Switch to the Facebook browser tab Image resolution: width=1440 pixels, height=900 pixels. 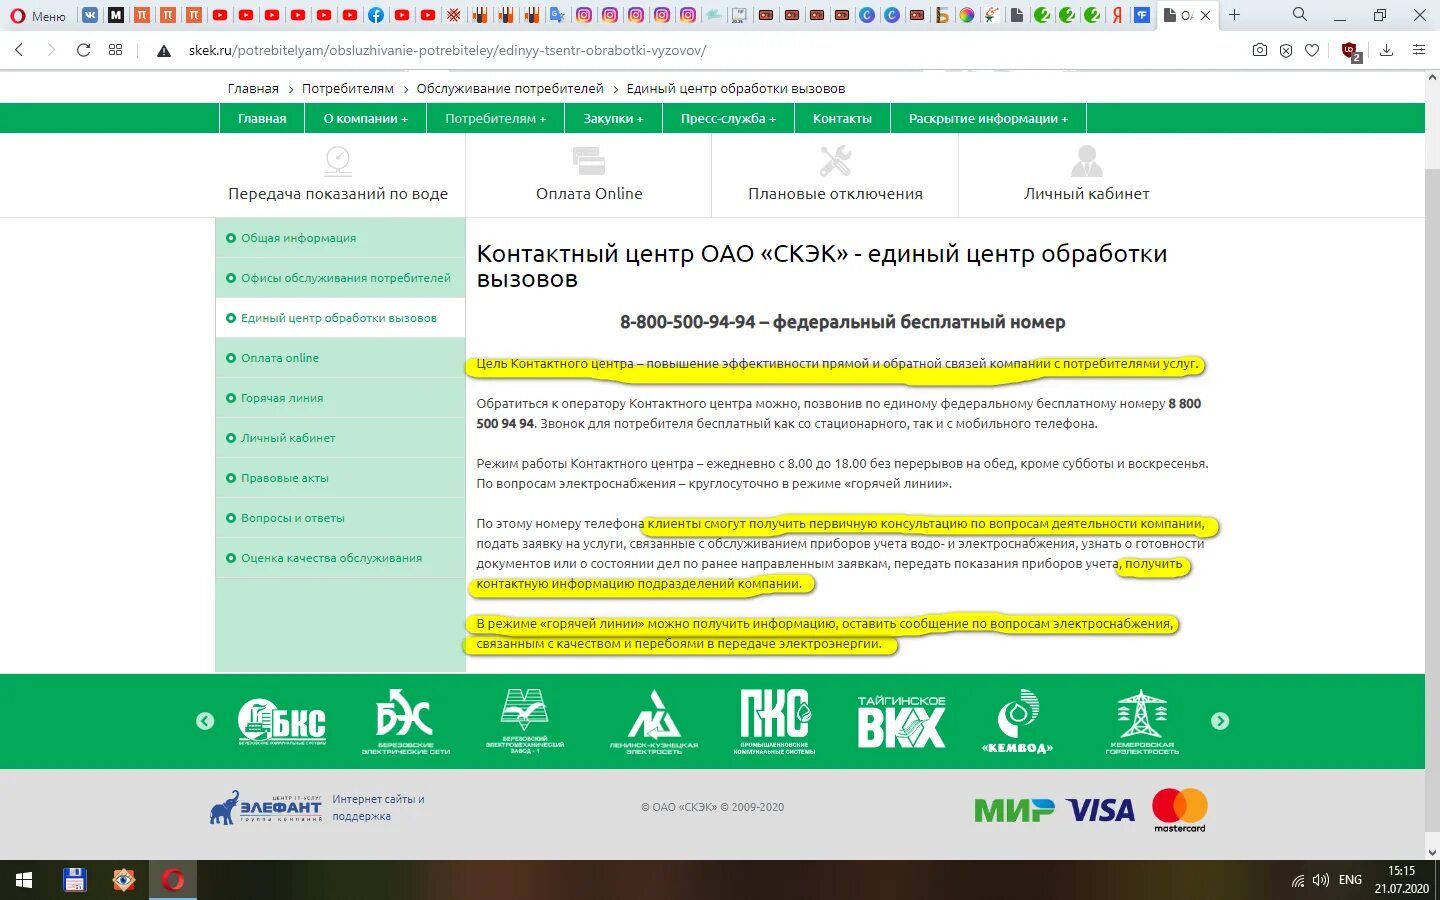[376, 15]
